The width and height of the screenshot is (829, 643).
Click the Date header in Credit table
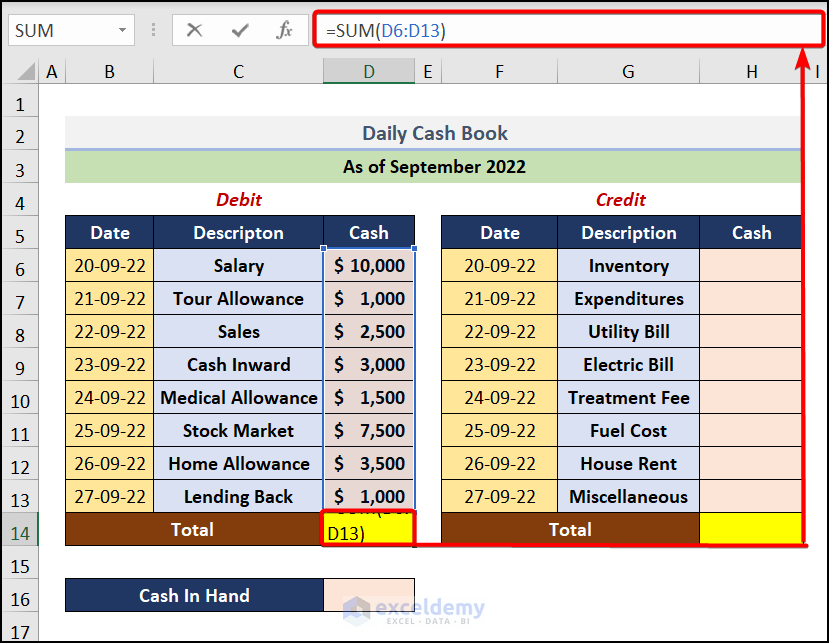click(x=500, y=233)
